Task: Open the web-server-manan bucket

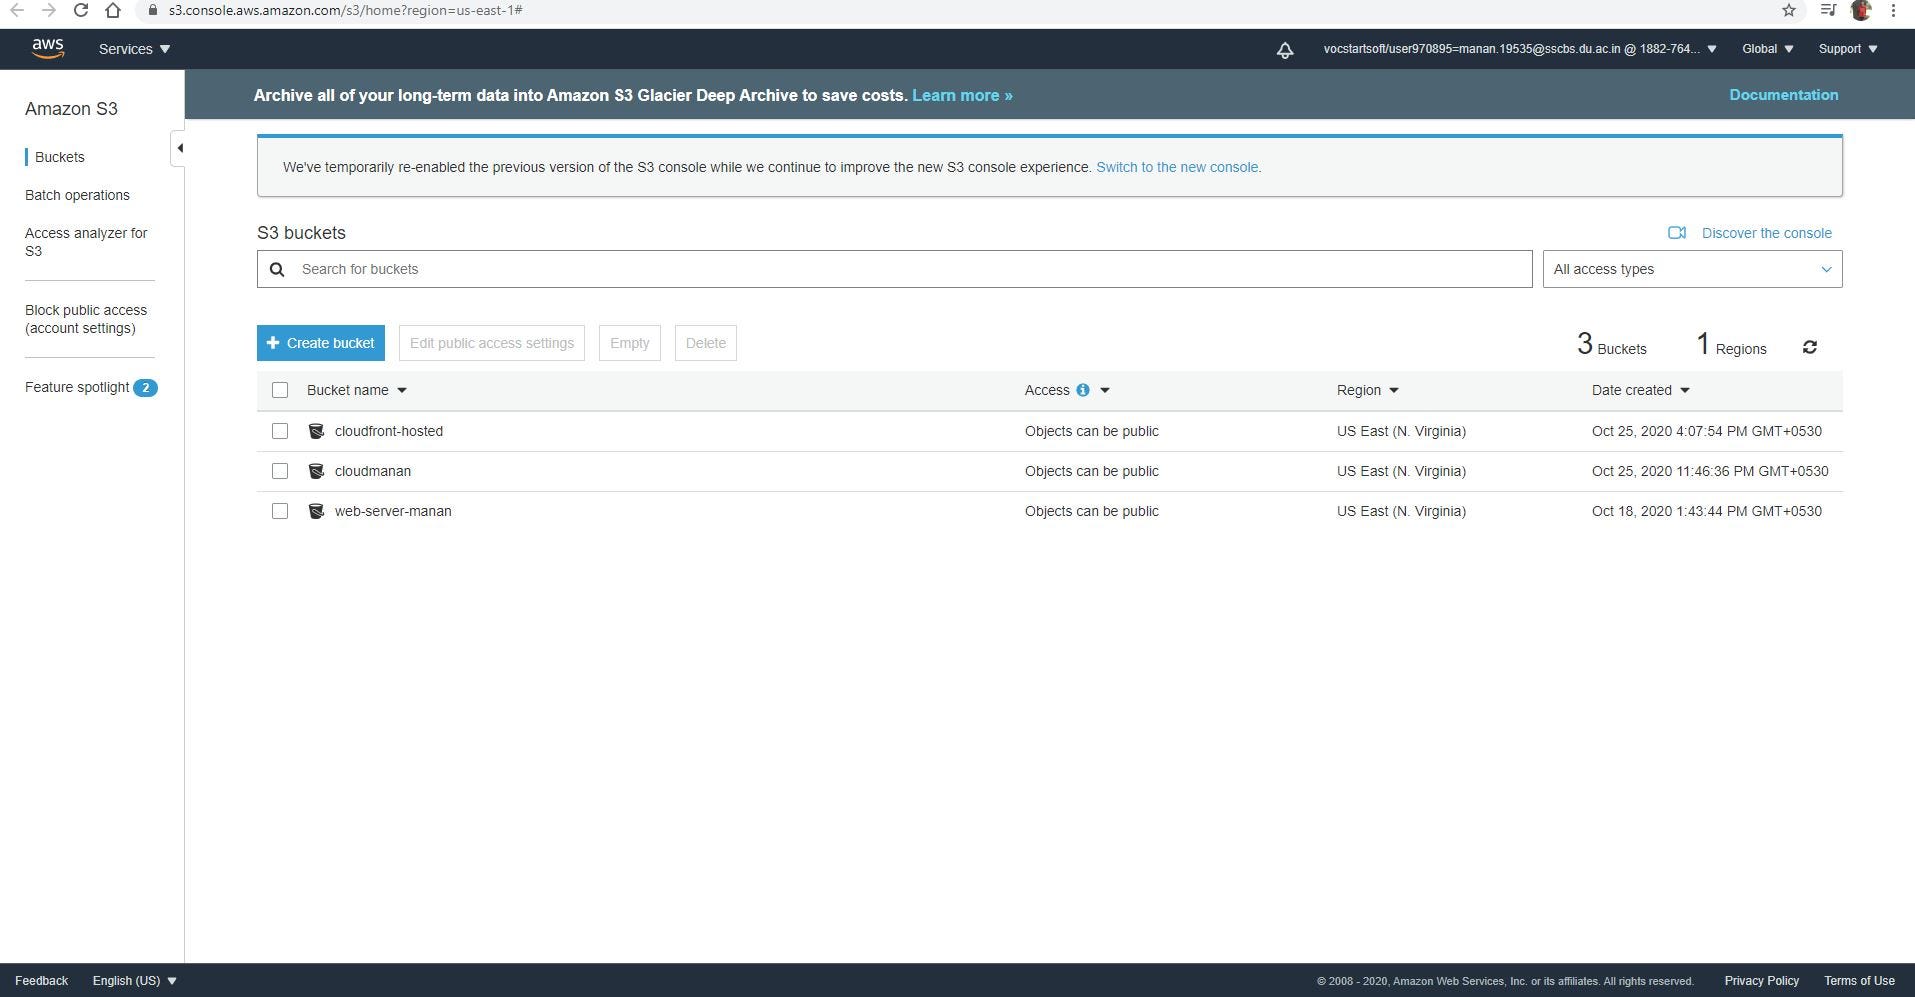Action: tap(393, 511)
